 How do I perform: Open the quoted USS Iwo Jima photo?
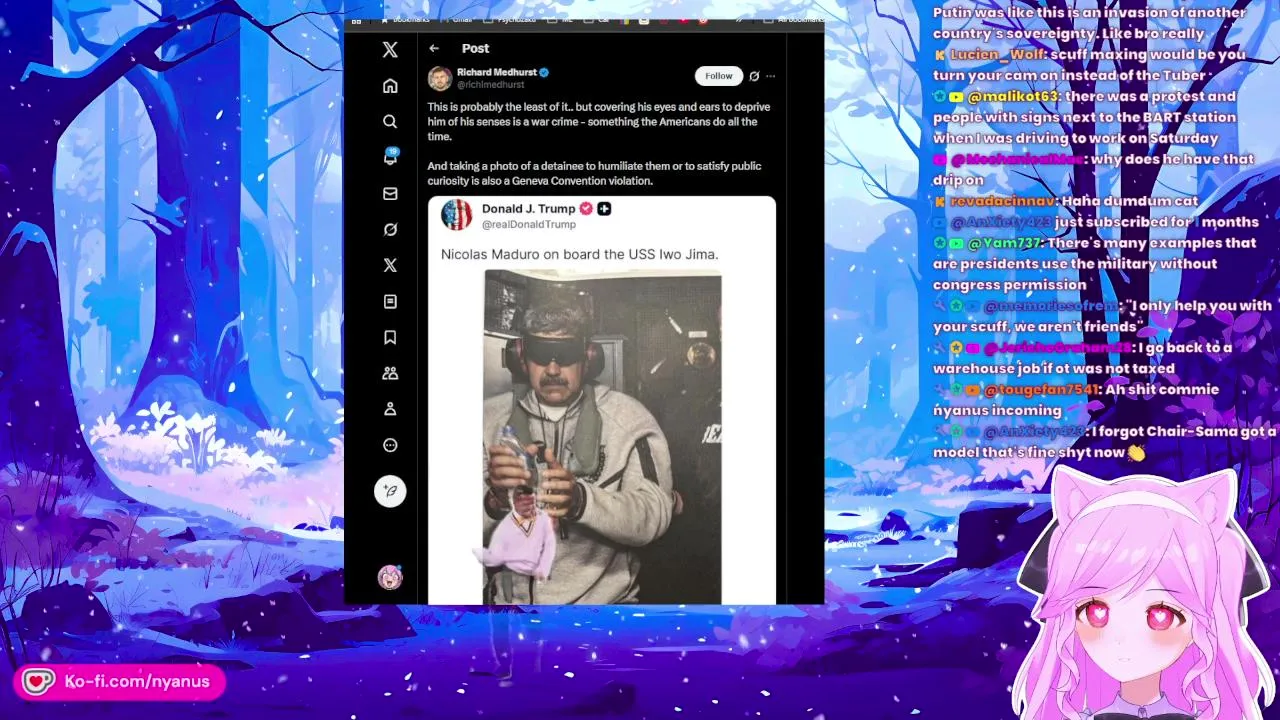(x=602, y=437)
